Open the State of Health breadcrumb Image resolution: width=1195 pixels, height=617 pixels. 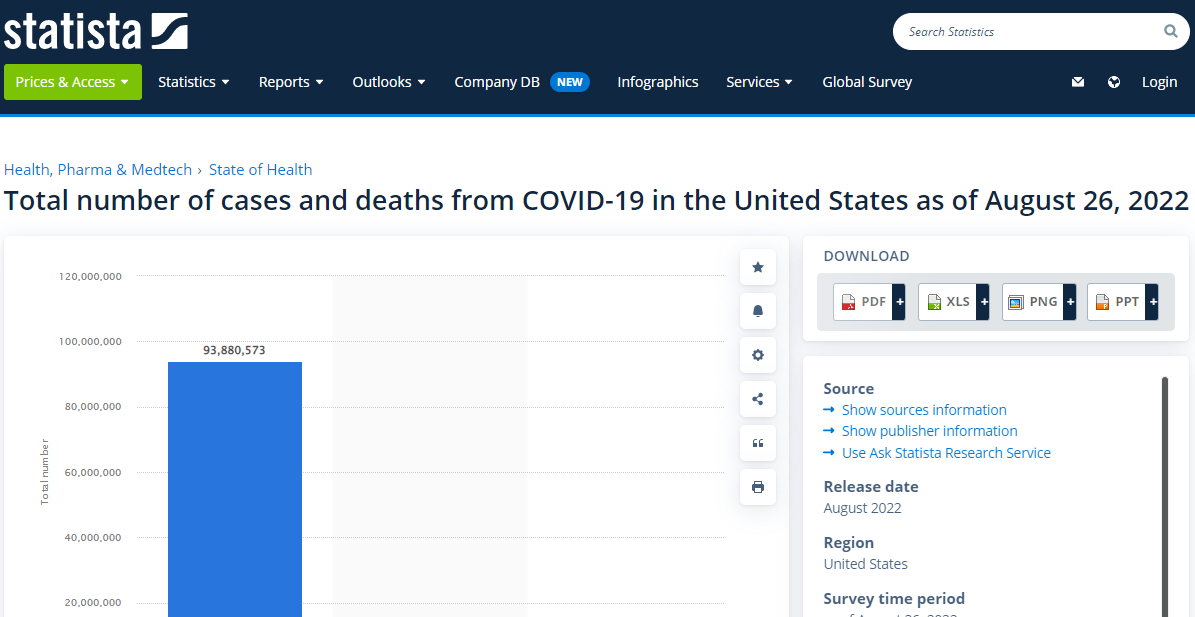tap(260, 170)
